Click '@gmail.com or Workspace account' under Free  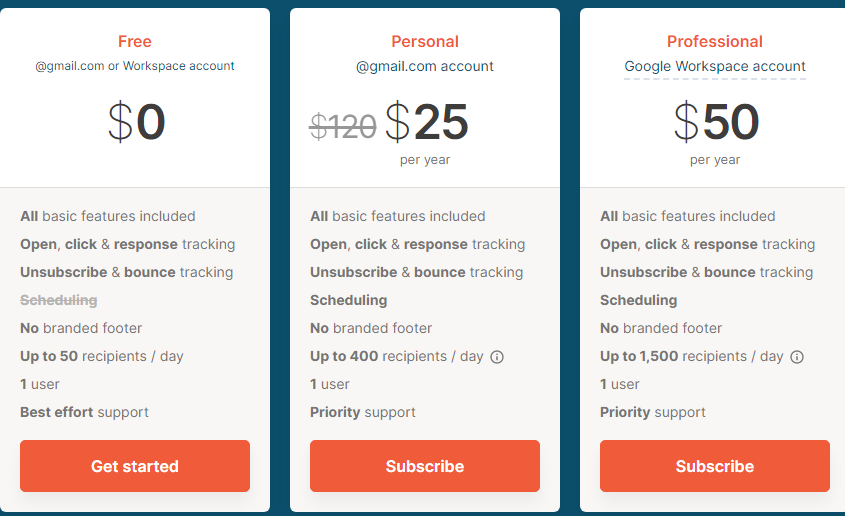135,66
